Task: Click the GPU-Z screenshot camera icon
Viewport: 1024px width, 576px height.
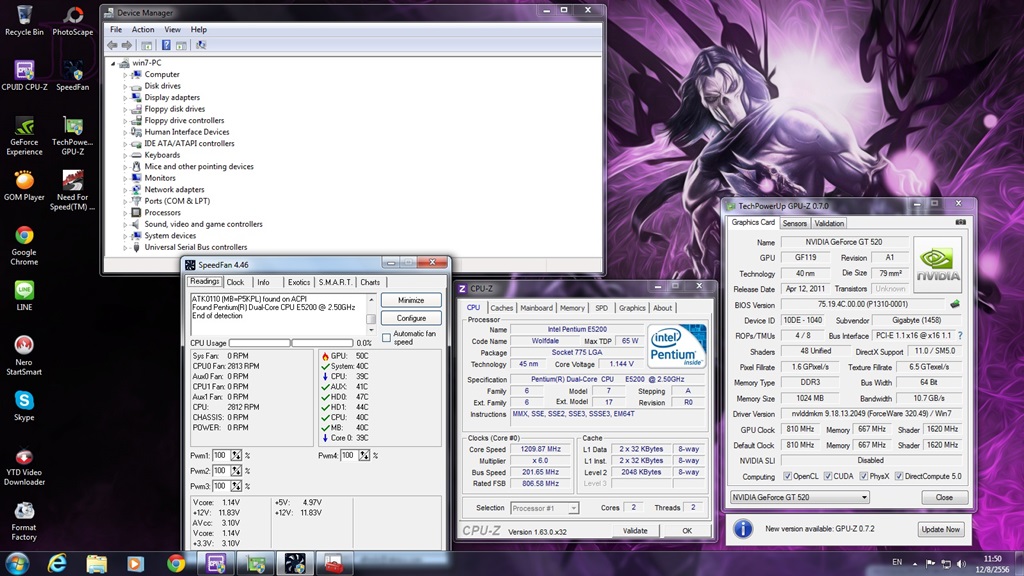Action: 960,222
